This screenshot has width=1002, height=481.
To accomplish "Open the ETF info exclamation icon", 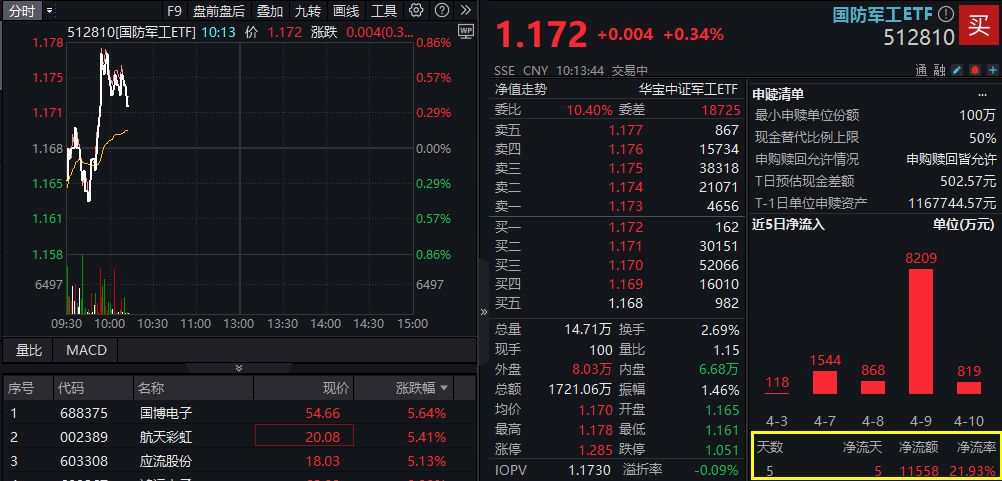I will [946, 14].
